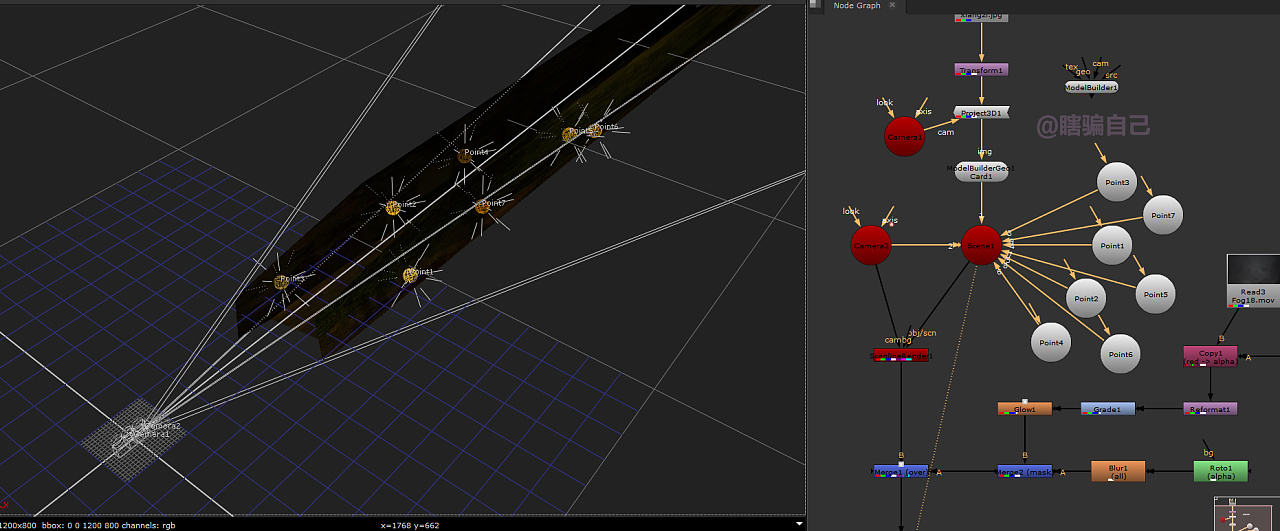Click the 'bbox: 0 0 1200 800' status text
This screenshot has width=1280, height=531.
click(79, 525)
